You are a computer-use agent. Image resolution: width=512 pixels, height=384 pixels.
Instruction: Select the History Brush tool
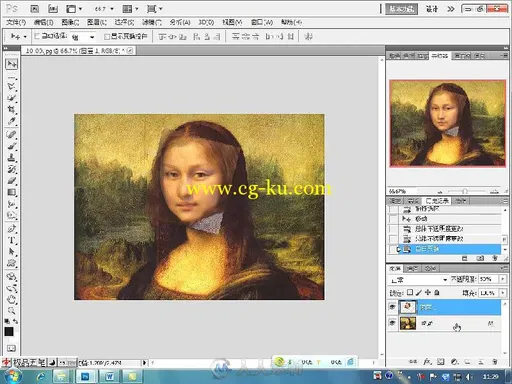coord(11,169)
